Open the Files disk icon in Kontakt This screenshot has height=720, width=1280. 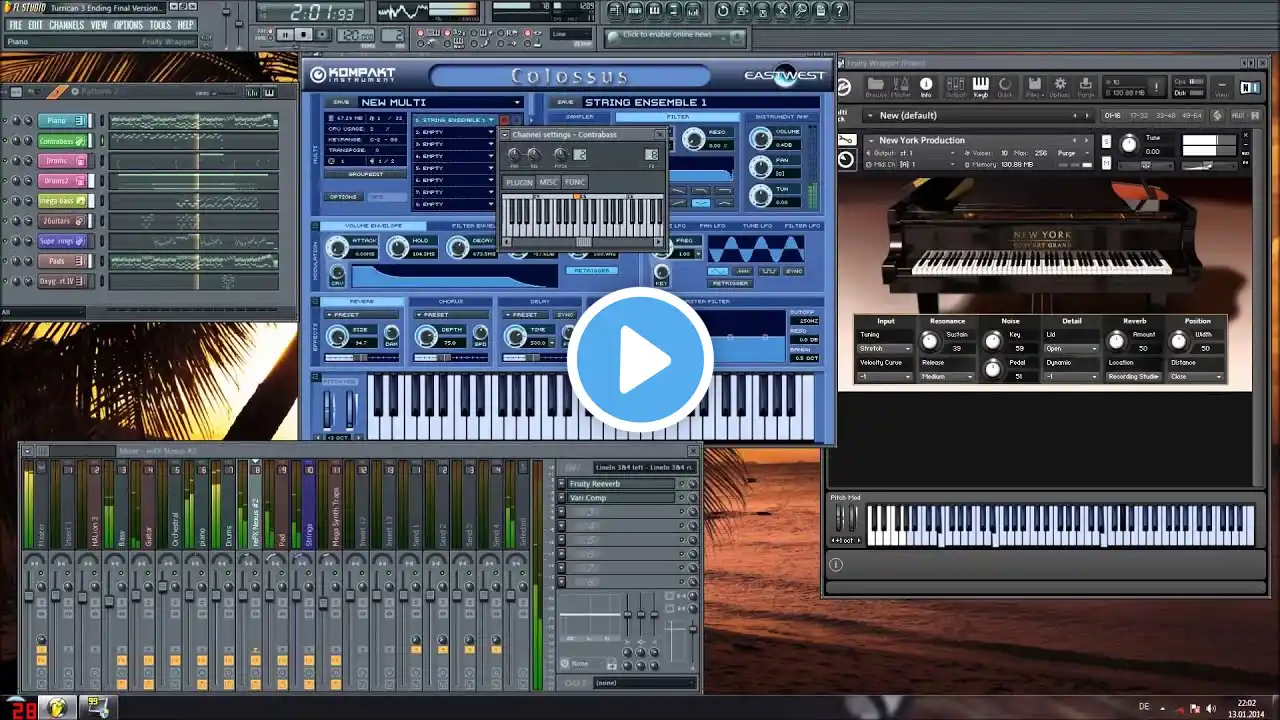1033,87
